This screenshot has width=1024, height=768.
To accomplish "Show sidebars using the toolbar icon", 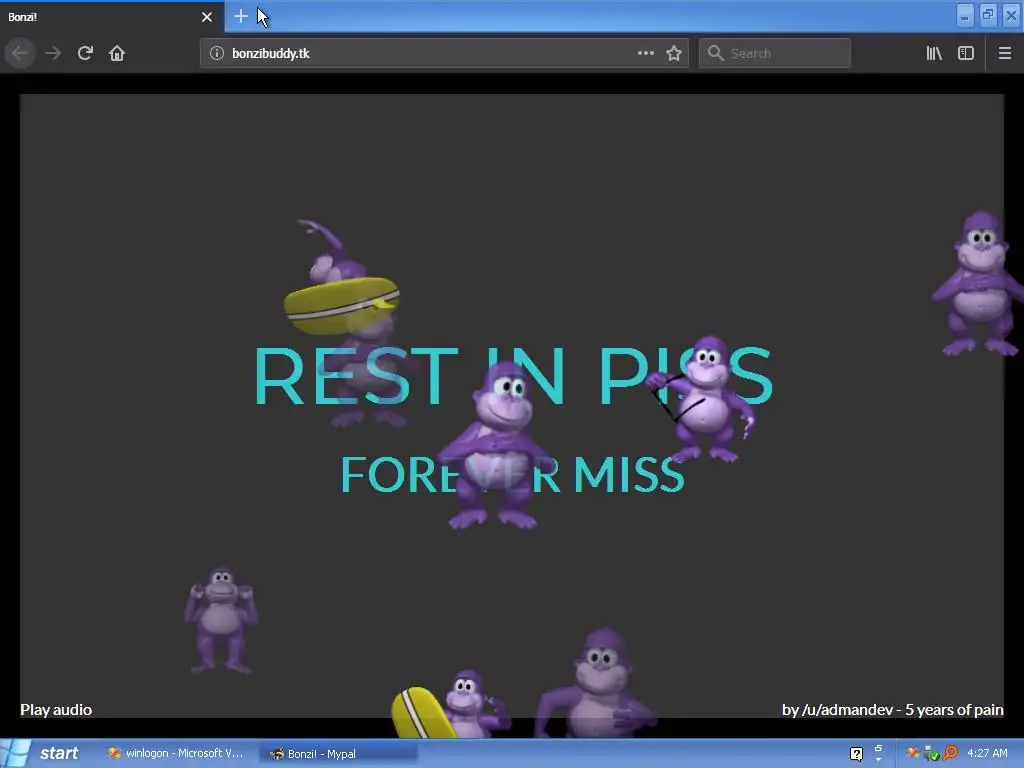I will [966, 54].
